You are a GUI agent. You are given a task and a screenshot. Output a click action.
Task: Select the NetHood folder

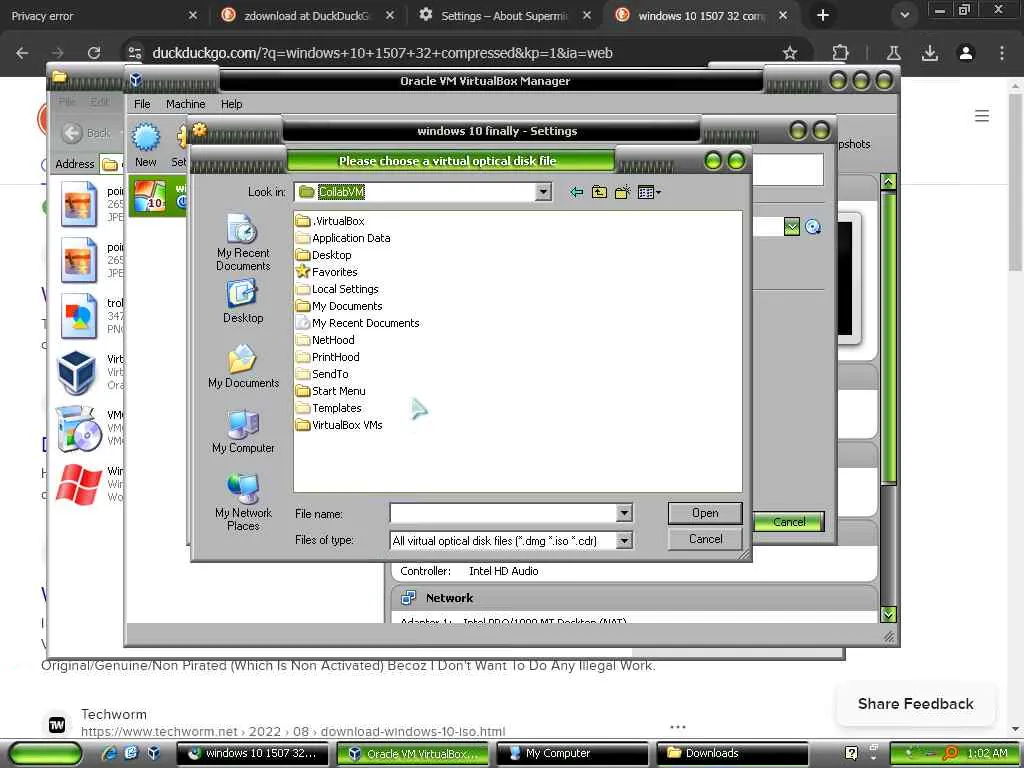325,340
